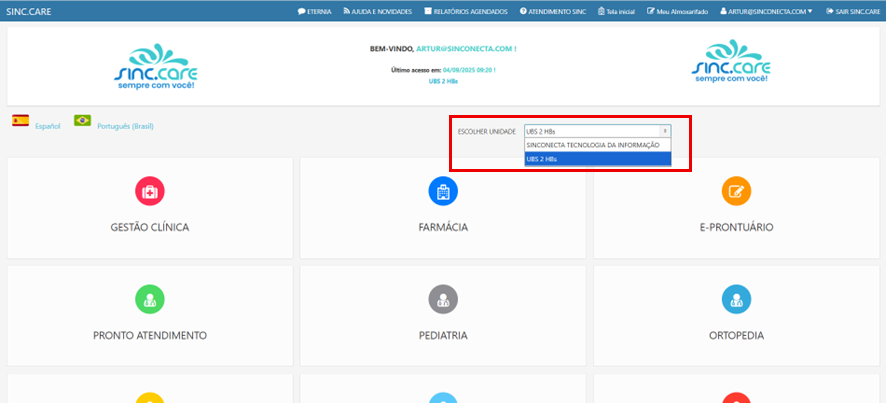Open the Gestão Clínica medical kit icon
The image size is (886, 403).
(x=150, y=191)
